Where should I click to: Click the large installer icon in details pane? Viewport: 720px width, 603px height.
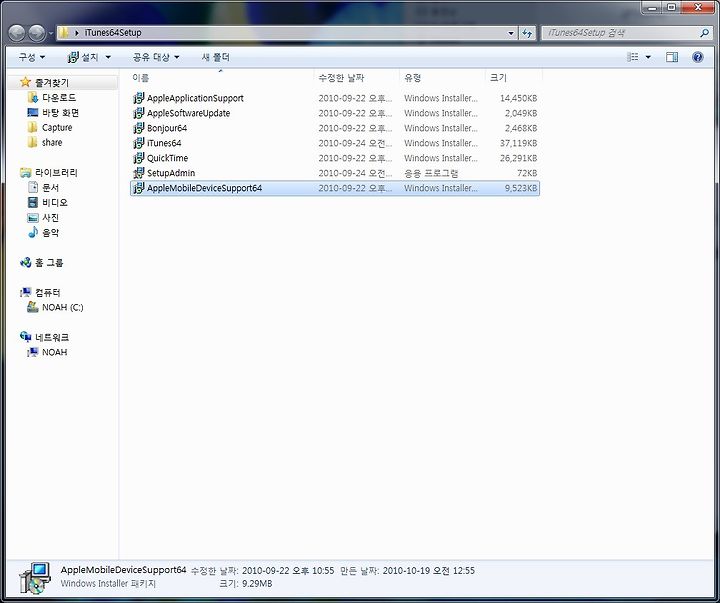coord(35,577)
